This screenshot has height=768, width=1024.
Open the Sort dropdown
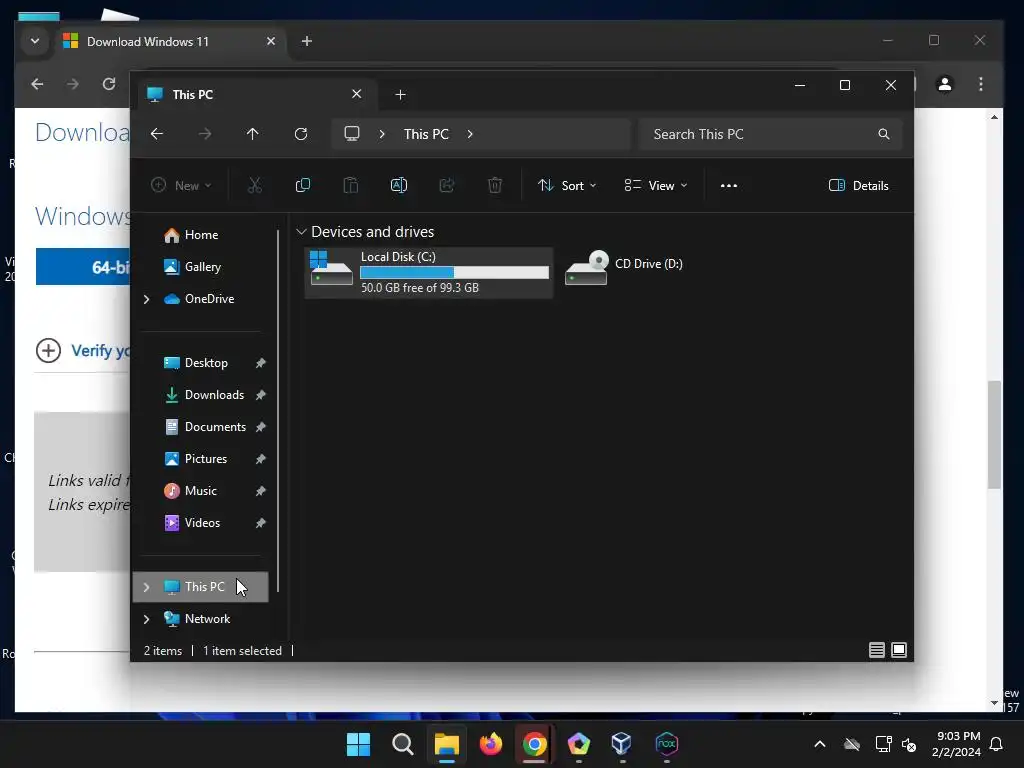click(567, 185)
